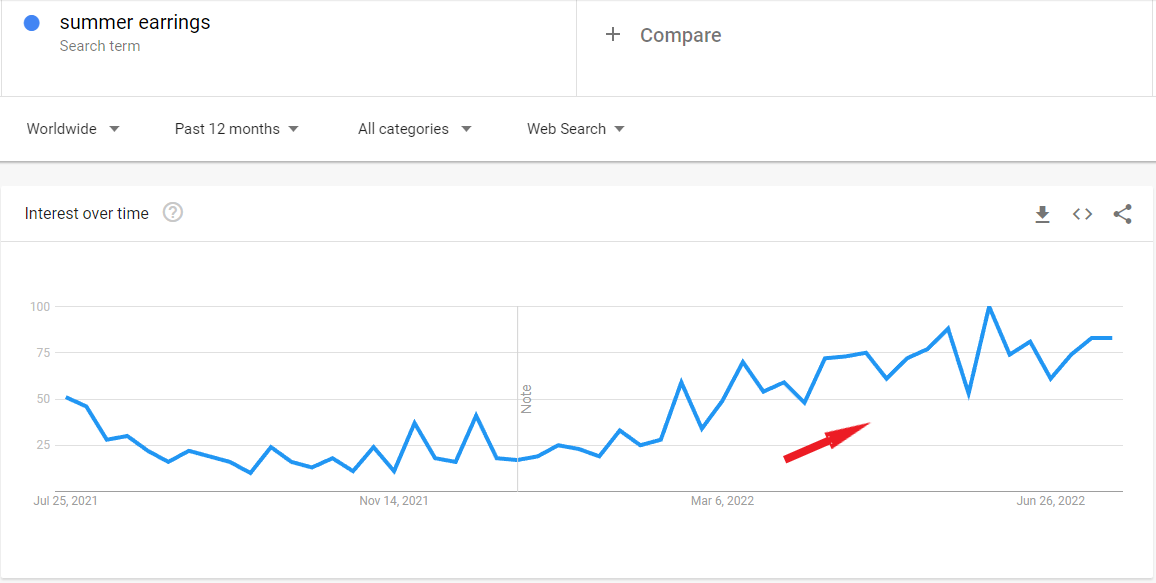The image size is (1156, 583).
Task: Click the summer earrings search term label
Action: pyautogui.click(x=135, y=22)
